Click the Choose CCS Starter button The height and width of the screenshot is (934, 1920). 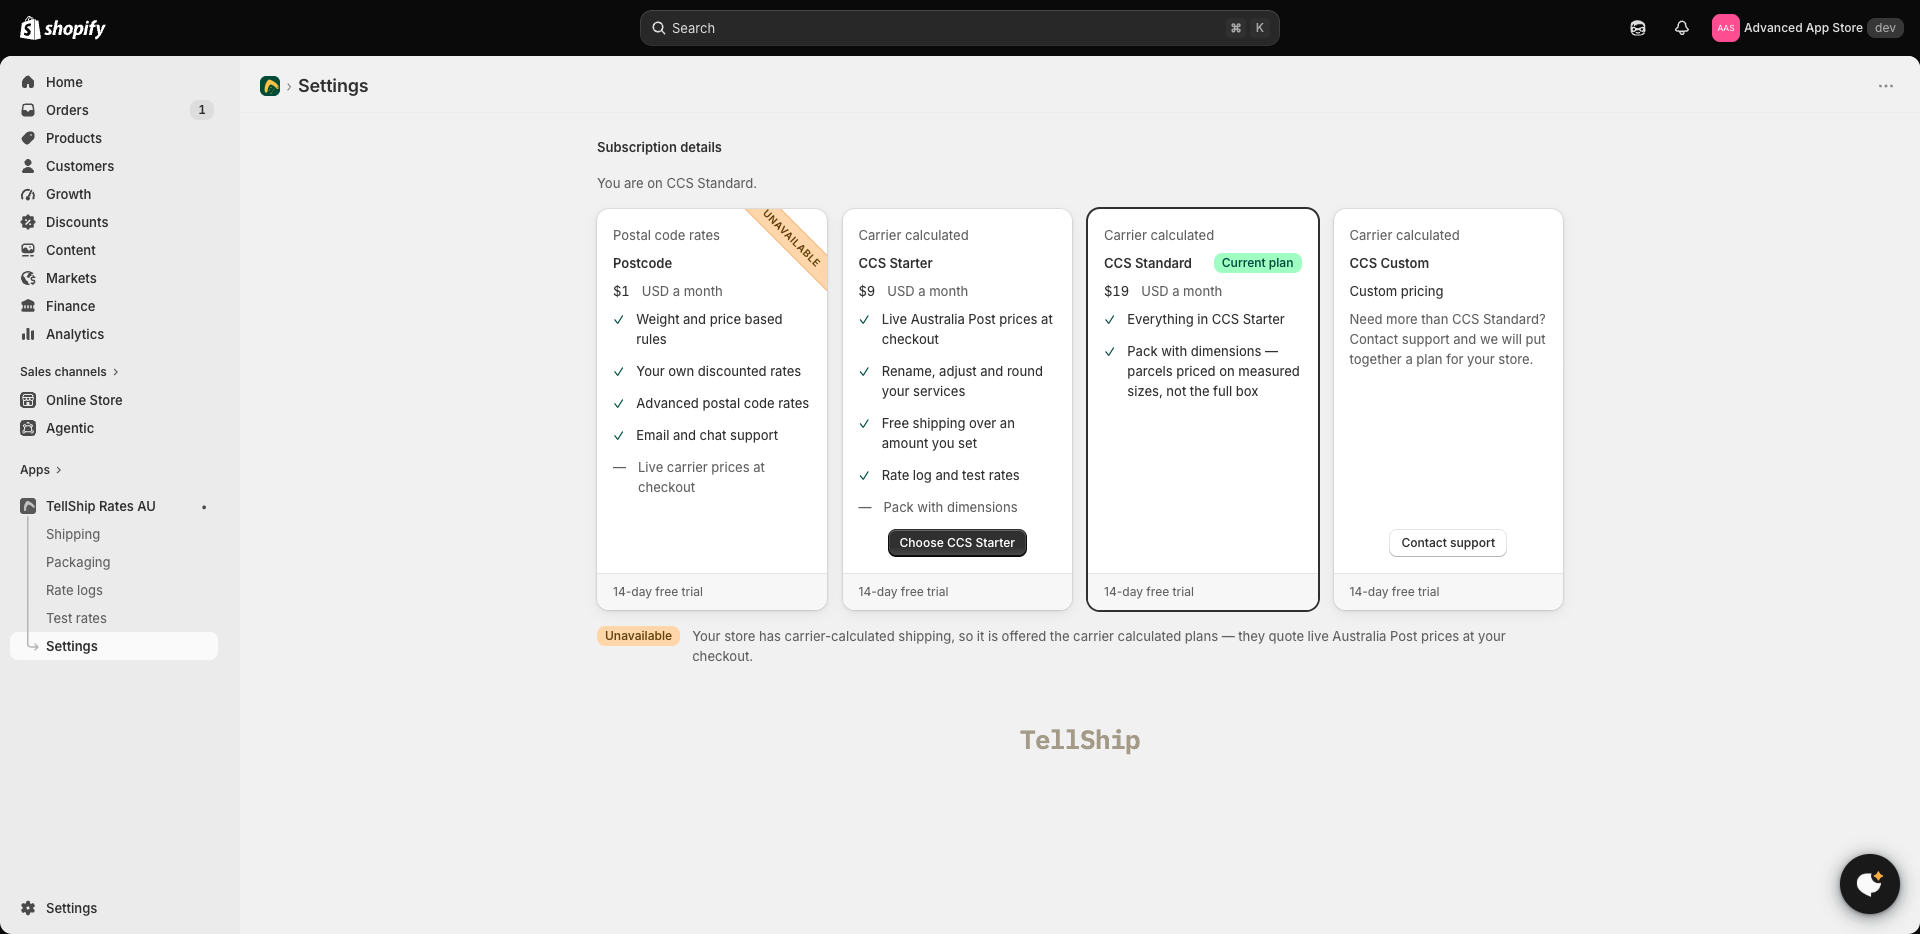(x=957, y=543)
